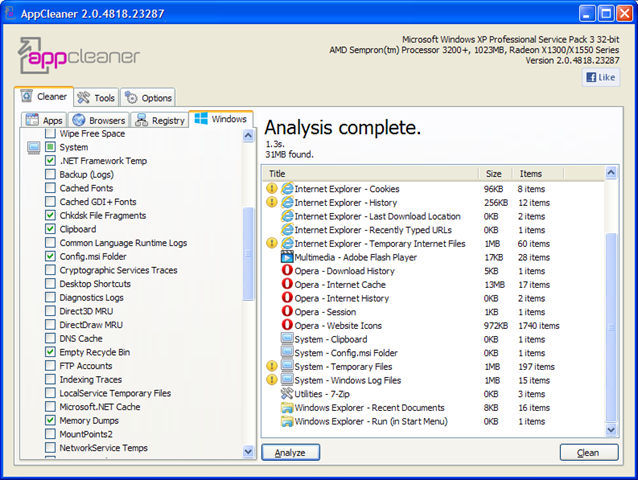
Task: Click IE icon for Cookies row
Action: pyautogui.click(x=287, y=189)
